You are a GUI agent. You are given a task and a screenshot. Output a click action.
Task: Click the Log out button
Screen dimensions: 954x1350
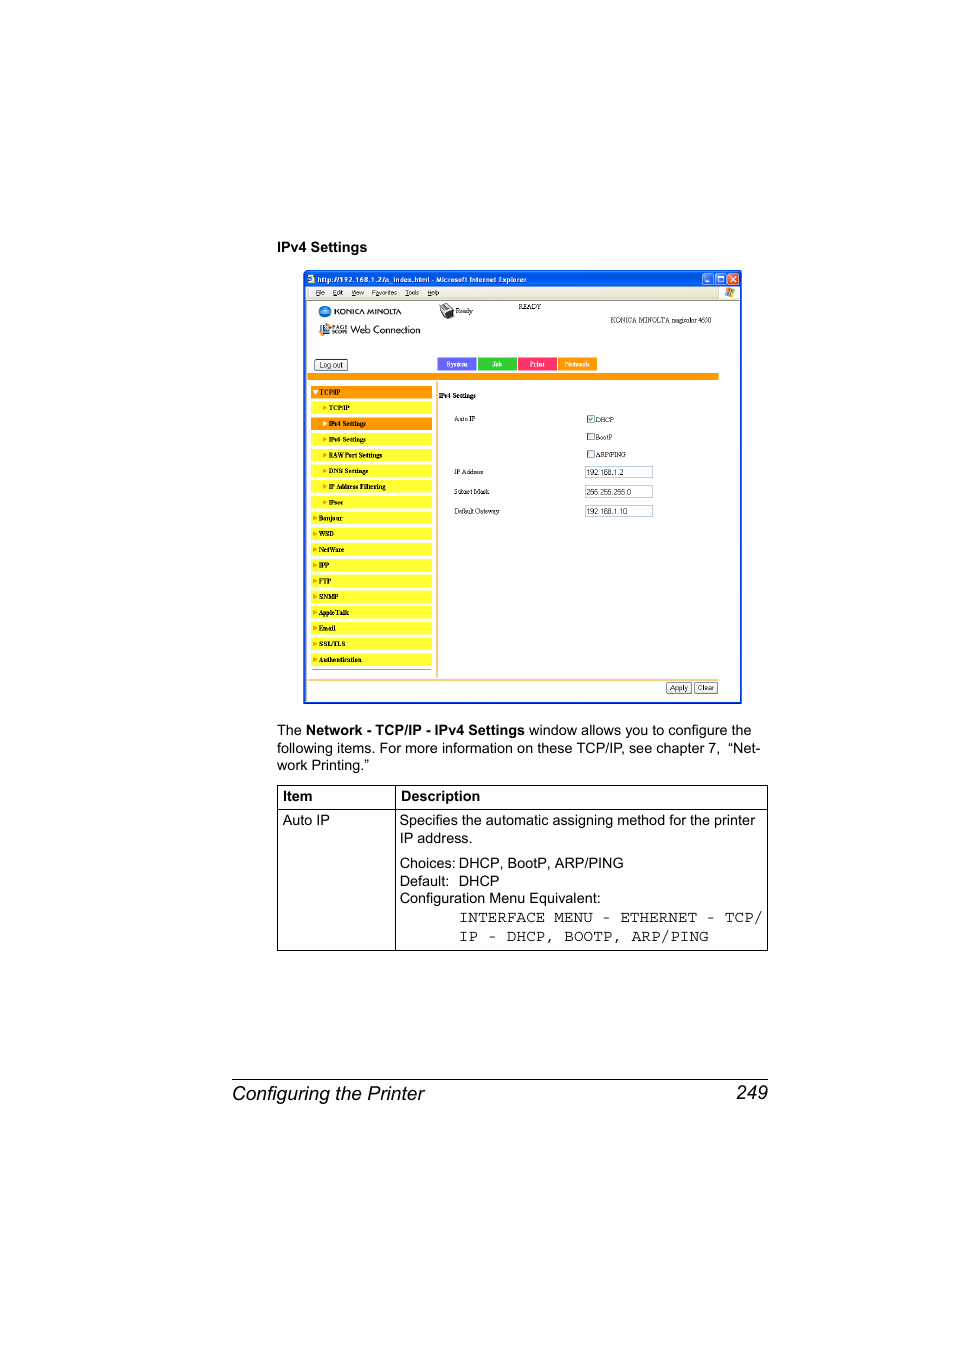tap(331, 365)
